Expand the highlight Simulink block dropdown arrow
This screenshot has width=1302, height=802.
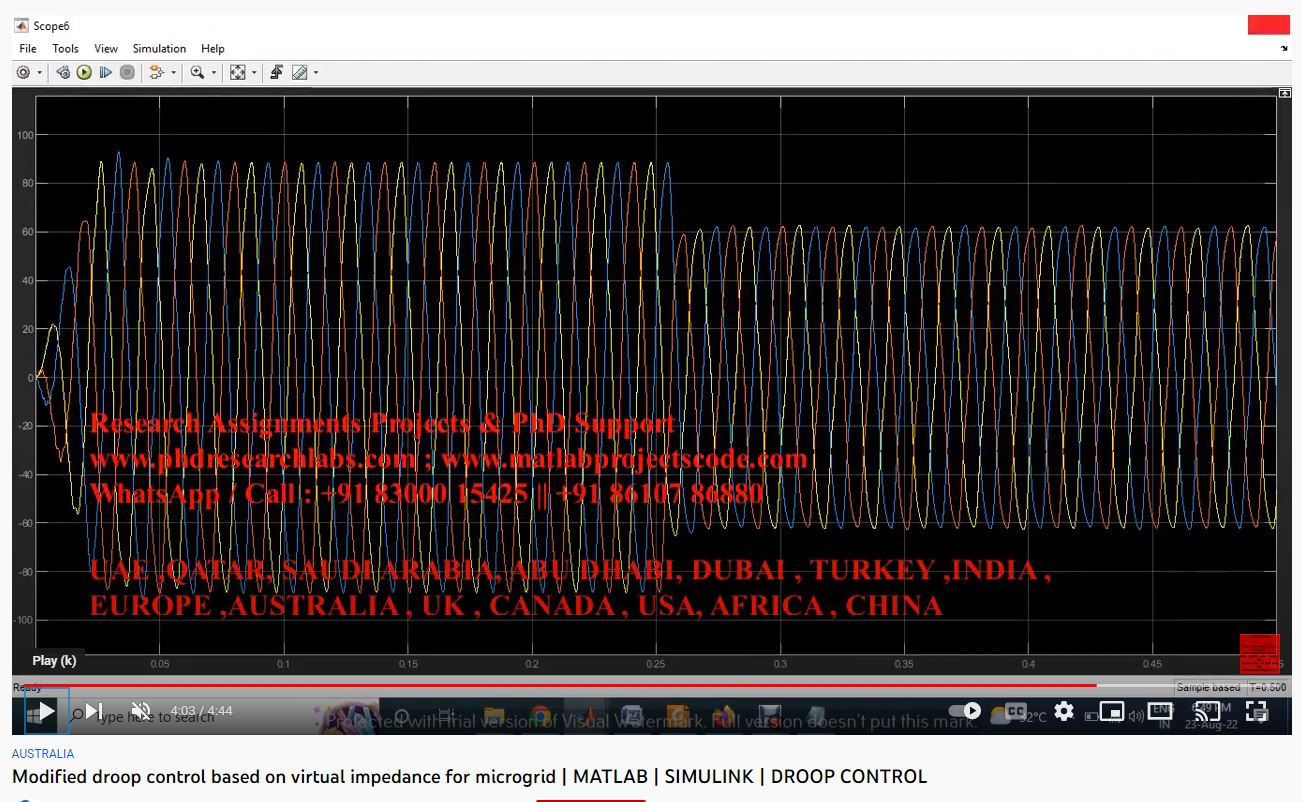(173, 73)
